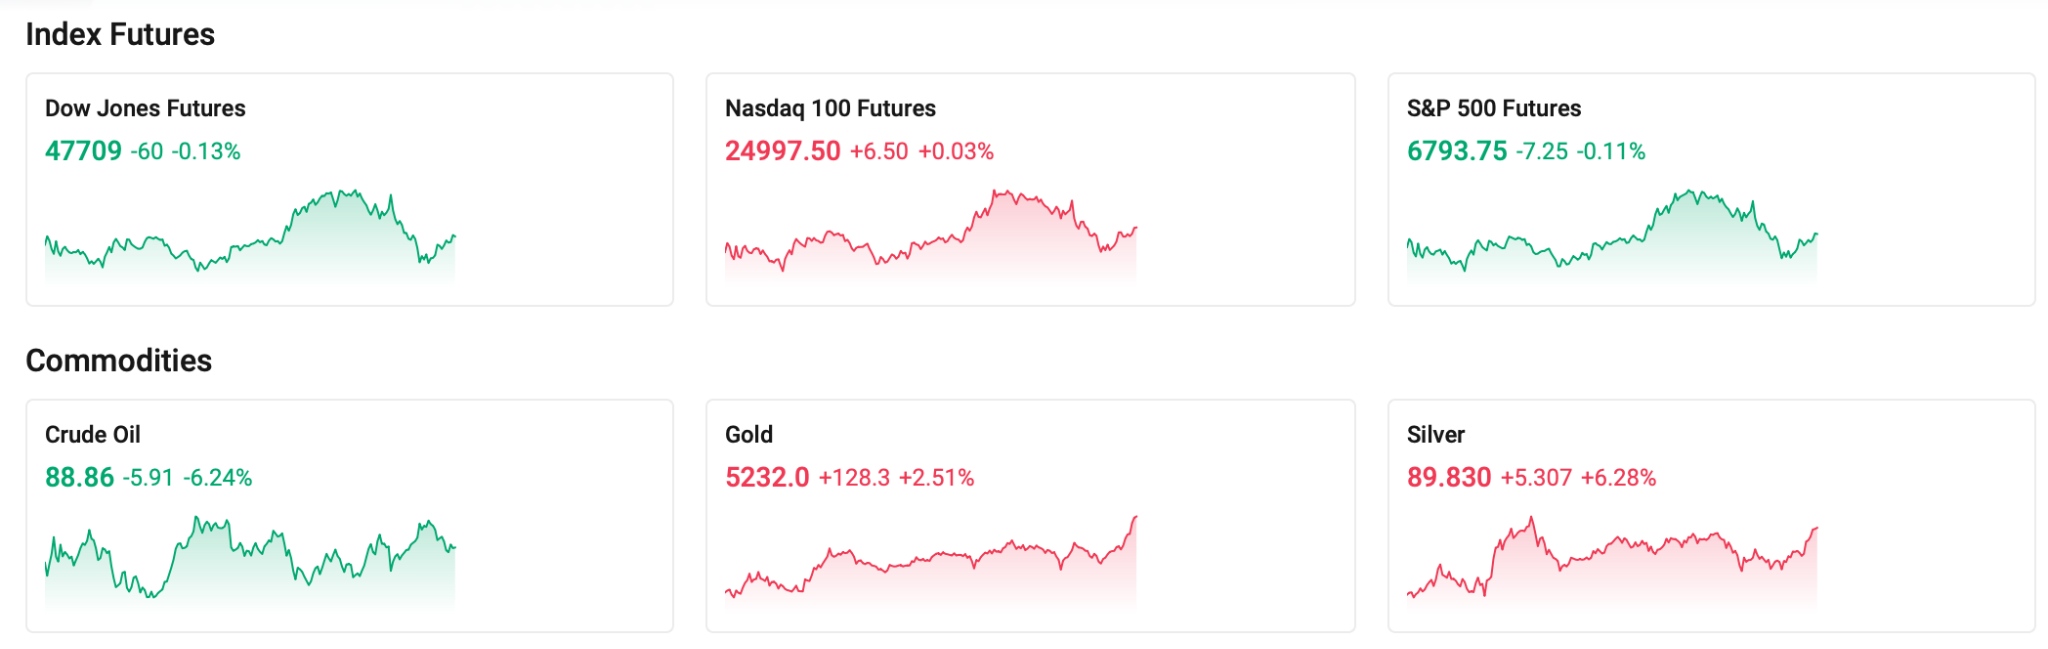
Task: Open the Nasdaq 100 Futures card
Action: click(x=1028, y=185)
